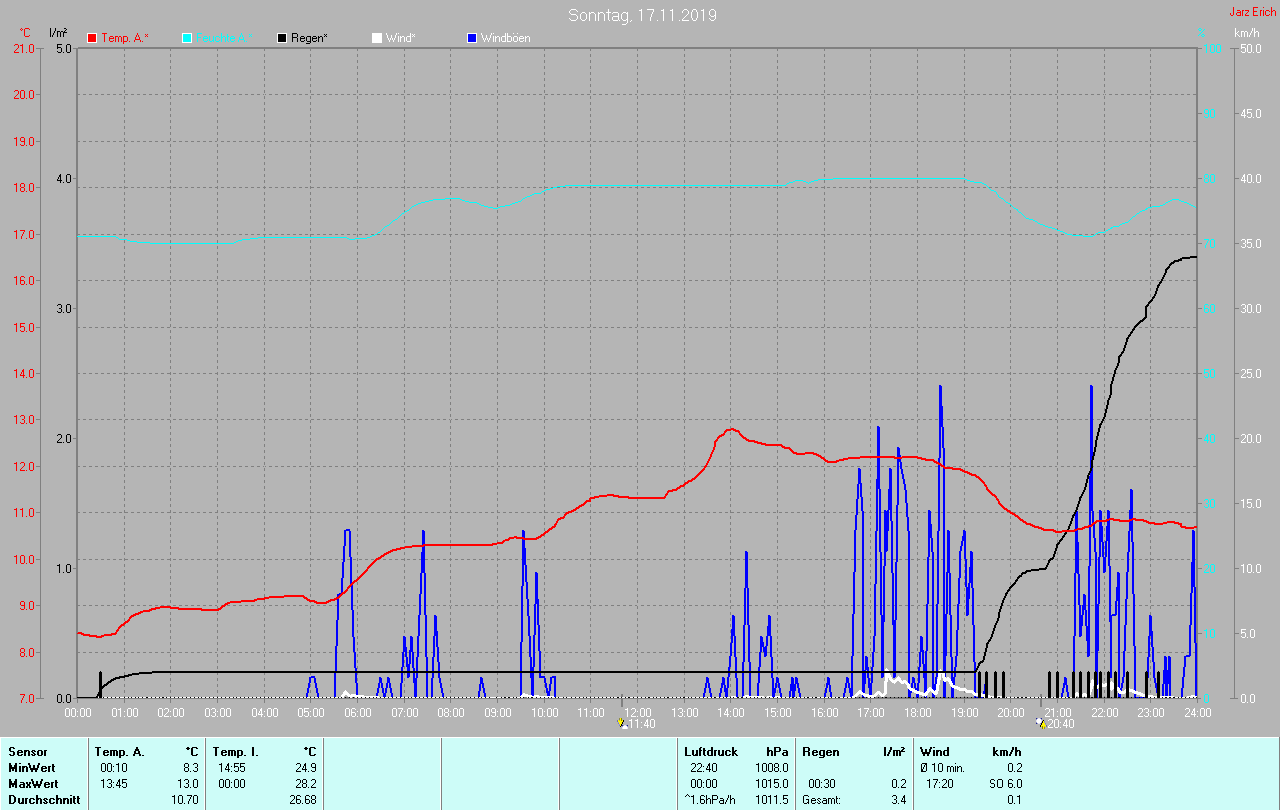Screen dimensions: 1280x810
Task: Select the 'Windböen' legend label
Action: point(505,38)
